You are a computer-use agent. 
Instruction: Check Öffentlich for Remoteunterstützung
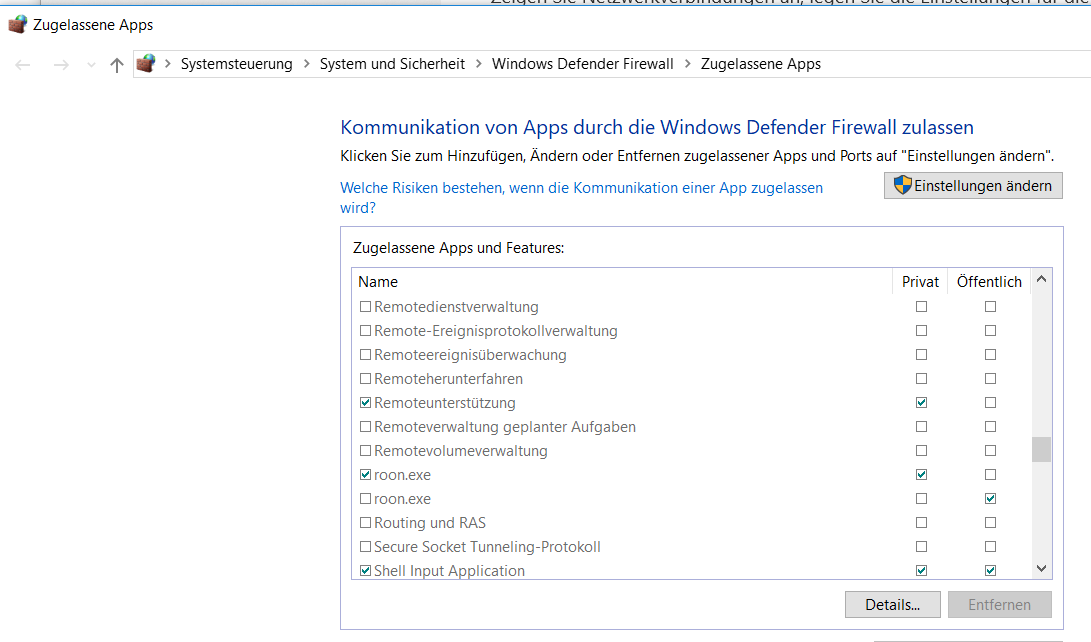[x=990, y=403]
